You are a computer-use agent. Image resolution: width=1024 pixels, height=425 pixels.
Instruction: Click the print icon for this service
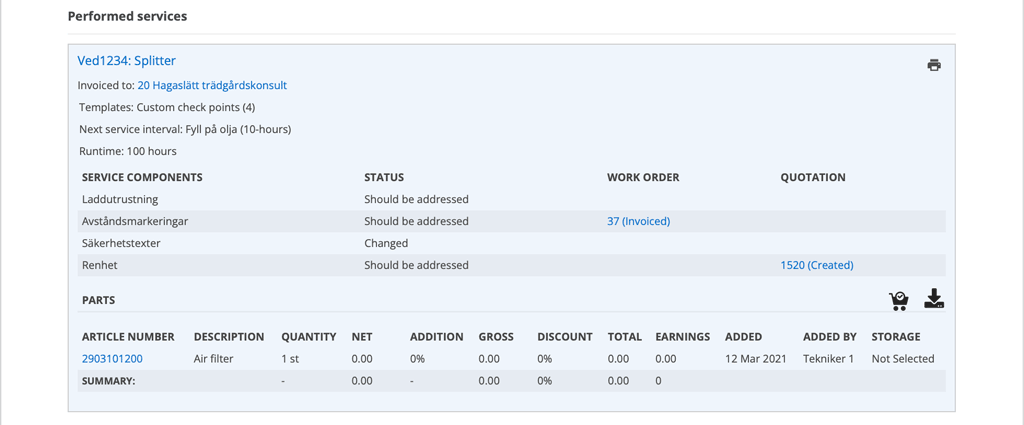(x=934, y=65)
